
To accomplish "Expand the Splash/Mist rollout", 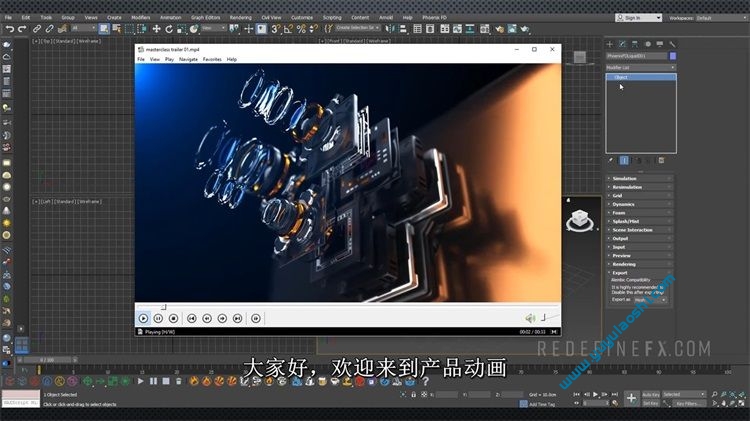I will point(640,222).
